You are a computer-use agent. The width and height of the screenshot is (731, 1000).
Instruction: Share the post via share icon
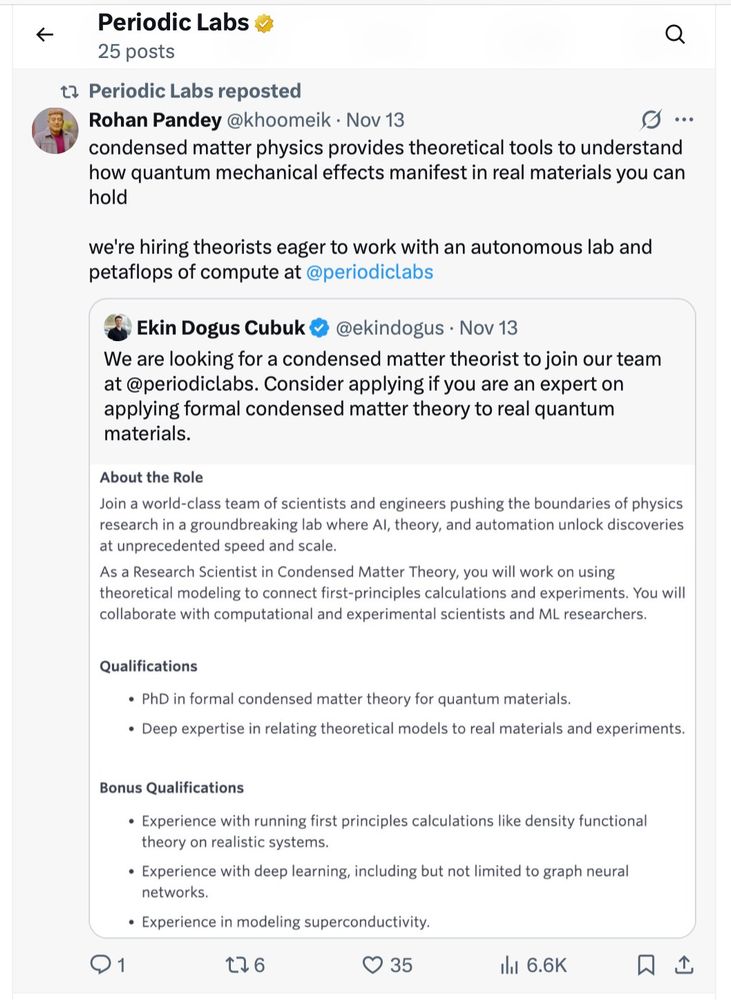(685, 964)
